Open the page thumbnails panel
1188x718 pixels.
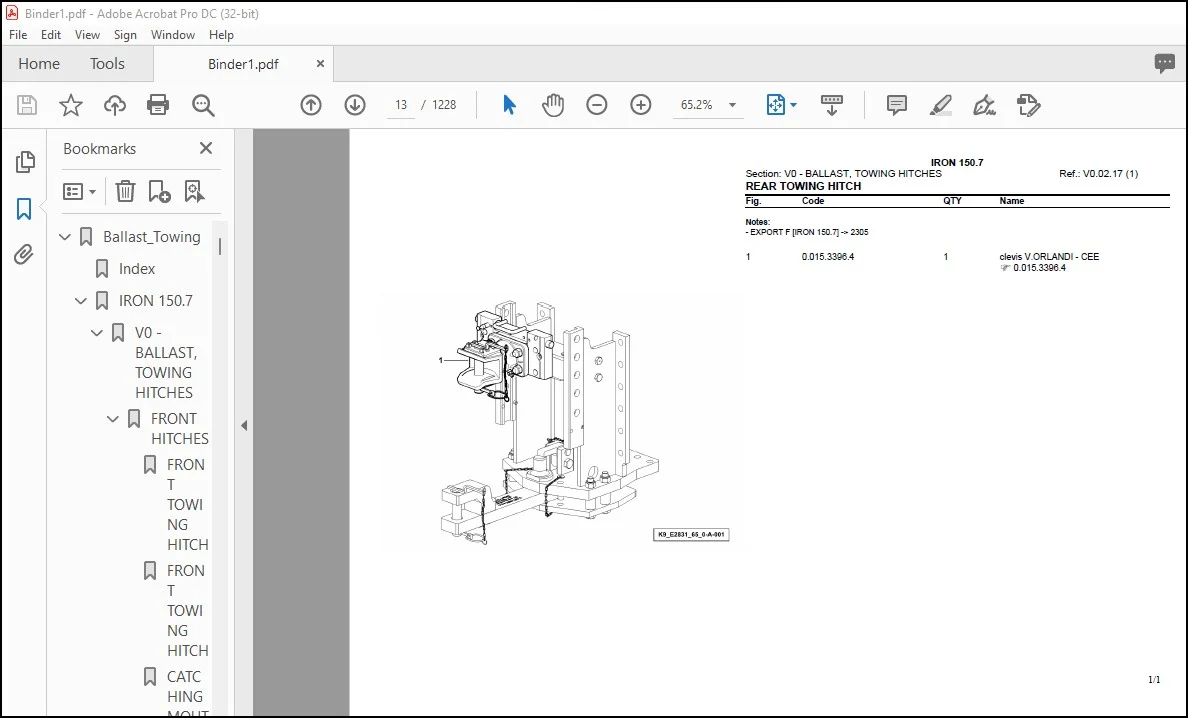click(25, 161)
